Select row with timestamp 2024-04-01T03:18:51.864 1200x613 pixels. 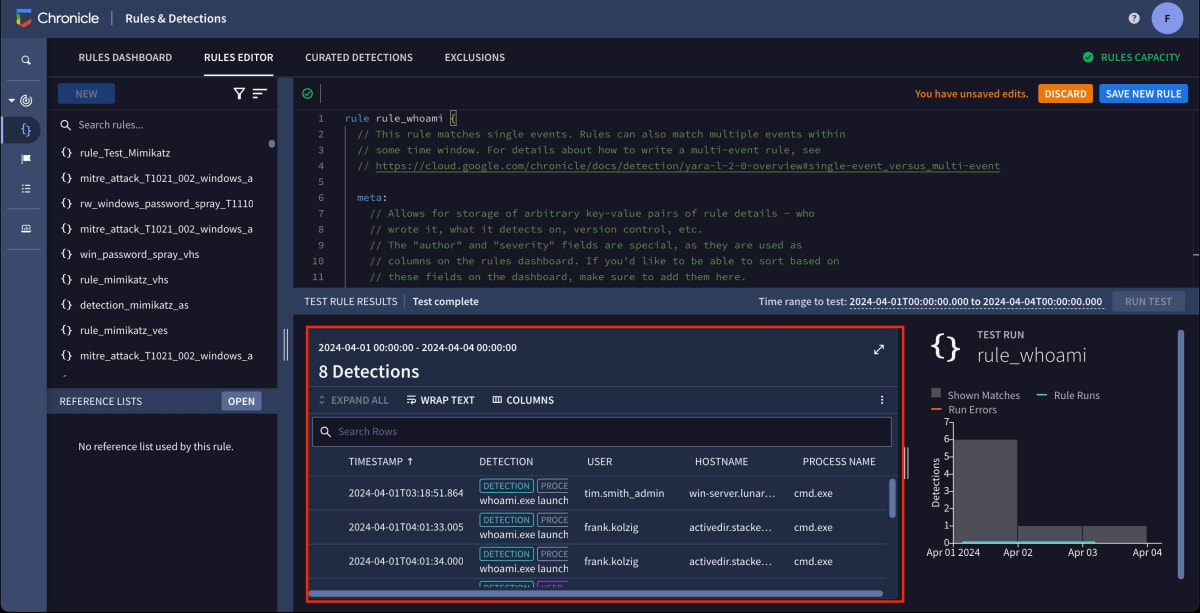click(x=597, y=493)
